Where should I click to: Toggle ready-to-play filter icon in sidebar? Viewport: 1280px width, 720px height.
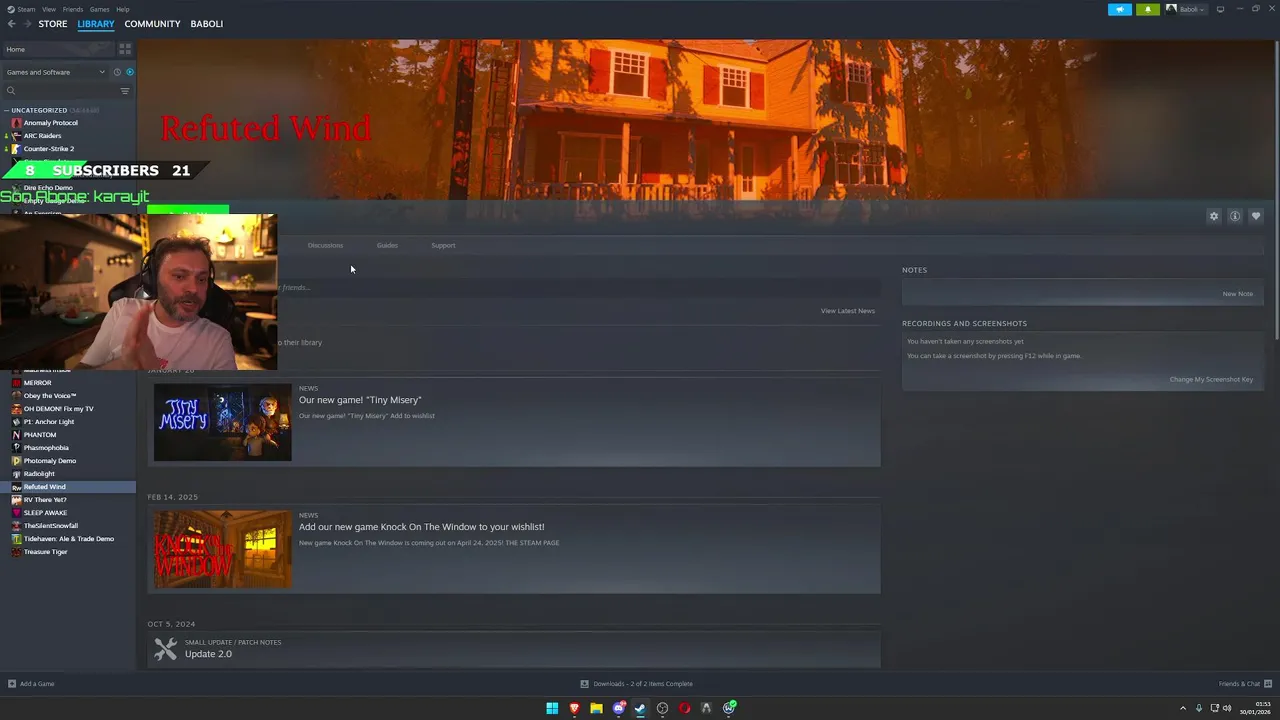point(129,72)
